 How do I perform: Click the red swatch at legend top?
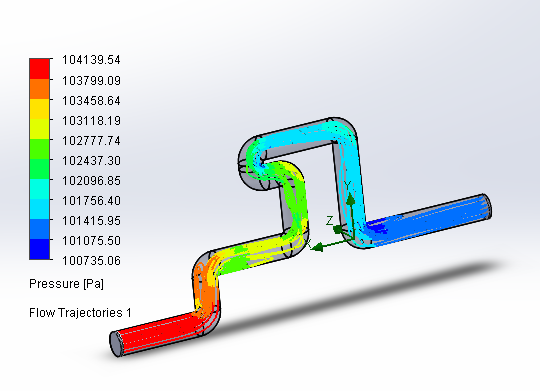pos(40,69)
